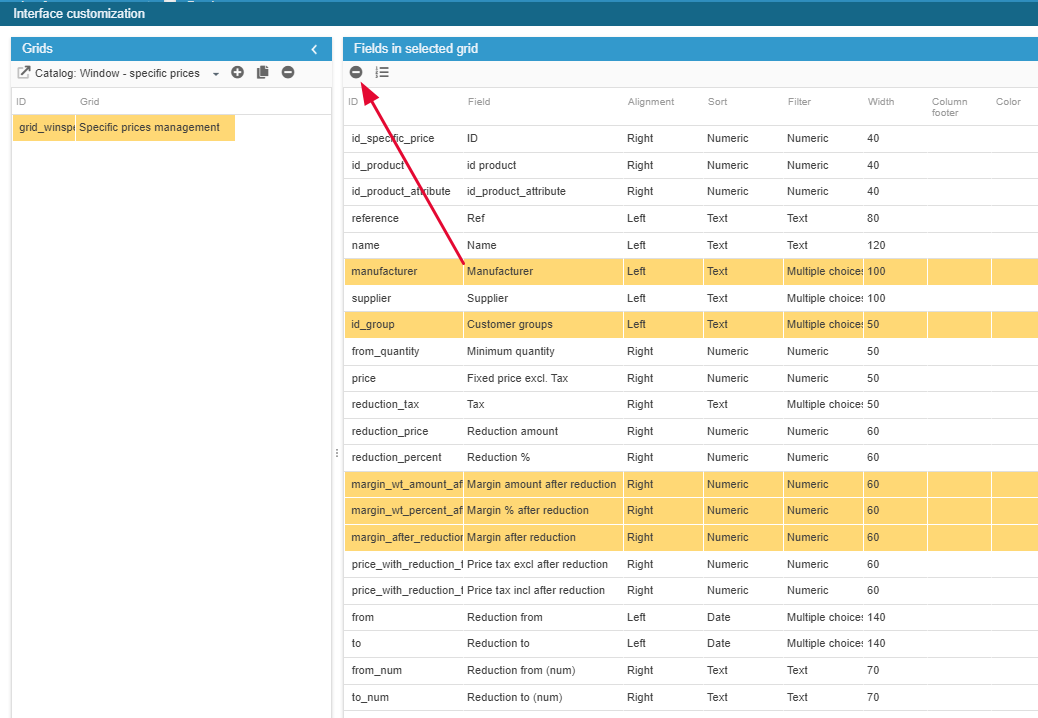Click the external link icon beside Catalog
The width and height of the screenshot is (1038, 718).
[x=24, y=73]
